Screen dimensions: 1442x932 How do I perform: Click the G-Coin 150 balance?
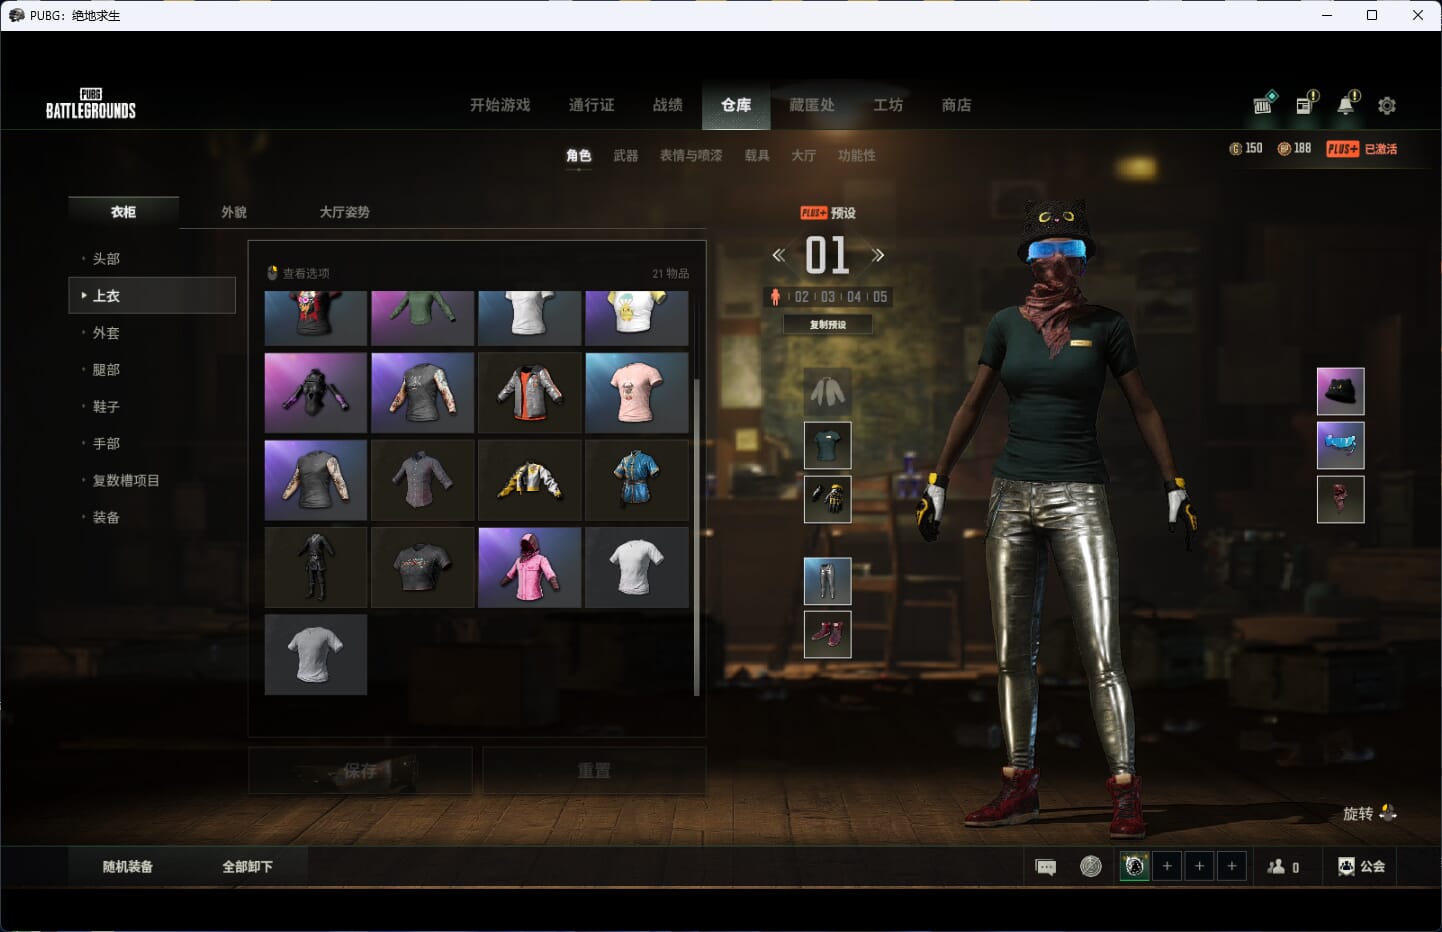[1246, 148]
